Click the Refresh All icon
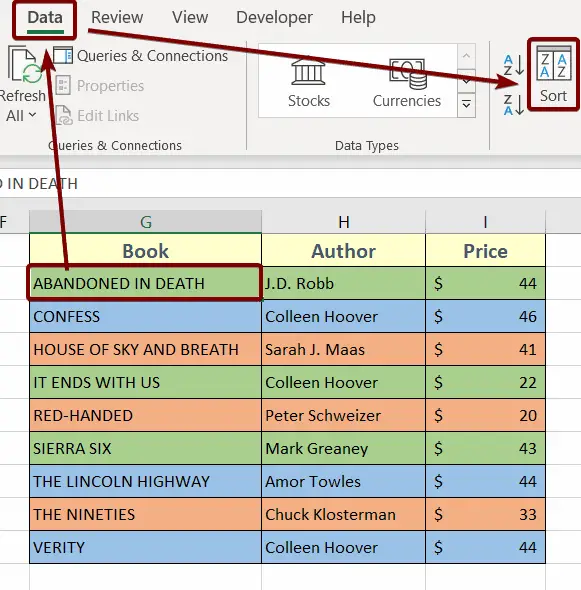The height and width of the screenshot is (590, 581). pyautogui.click(x=24, y=65)
